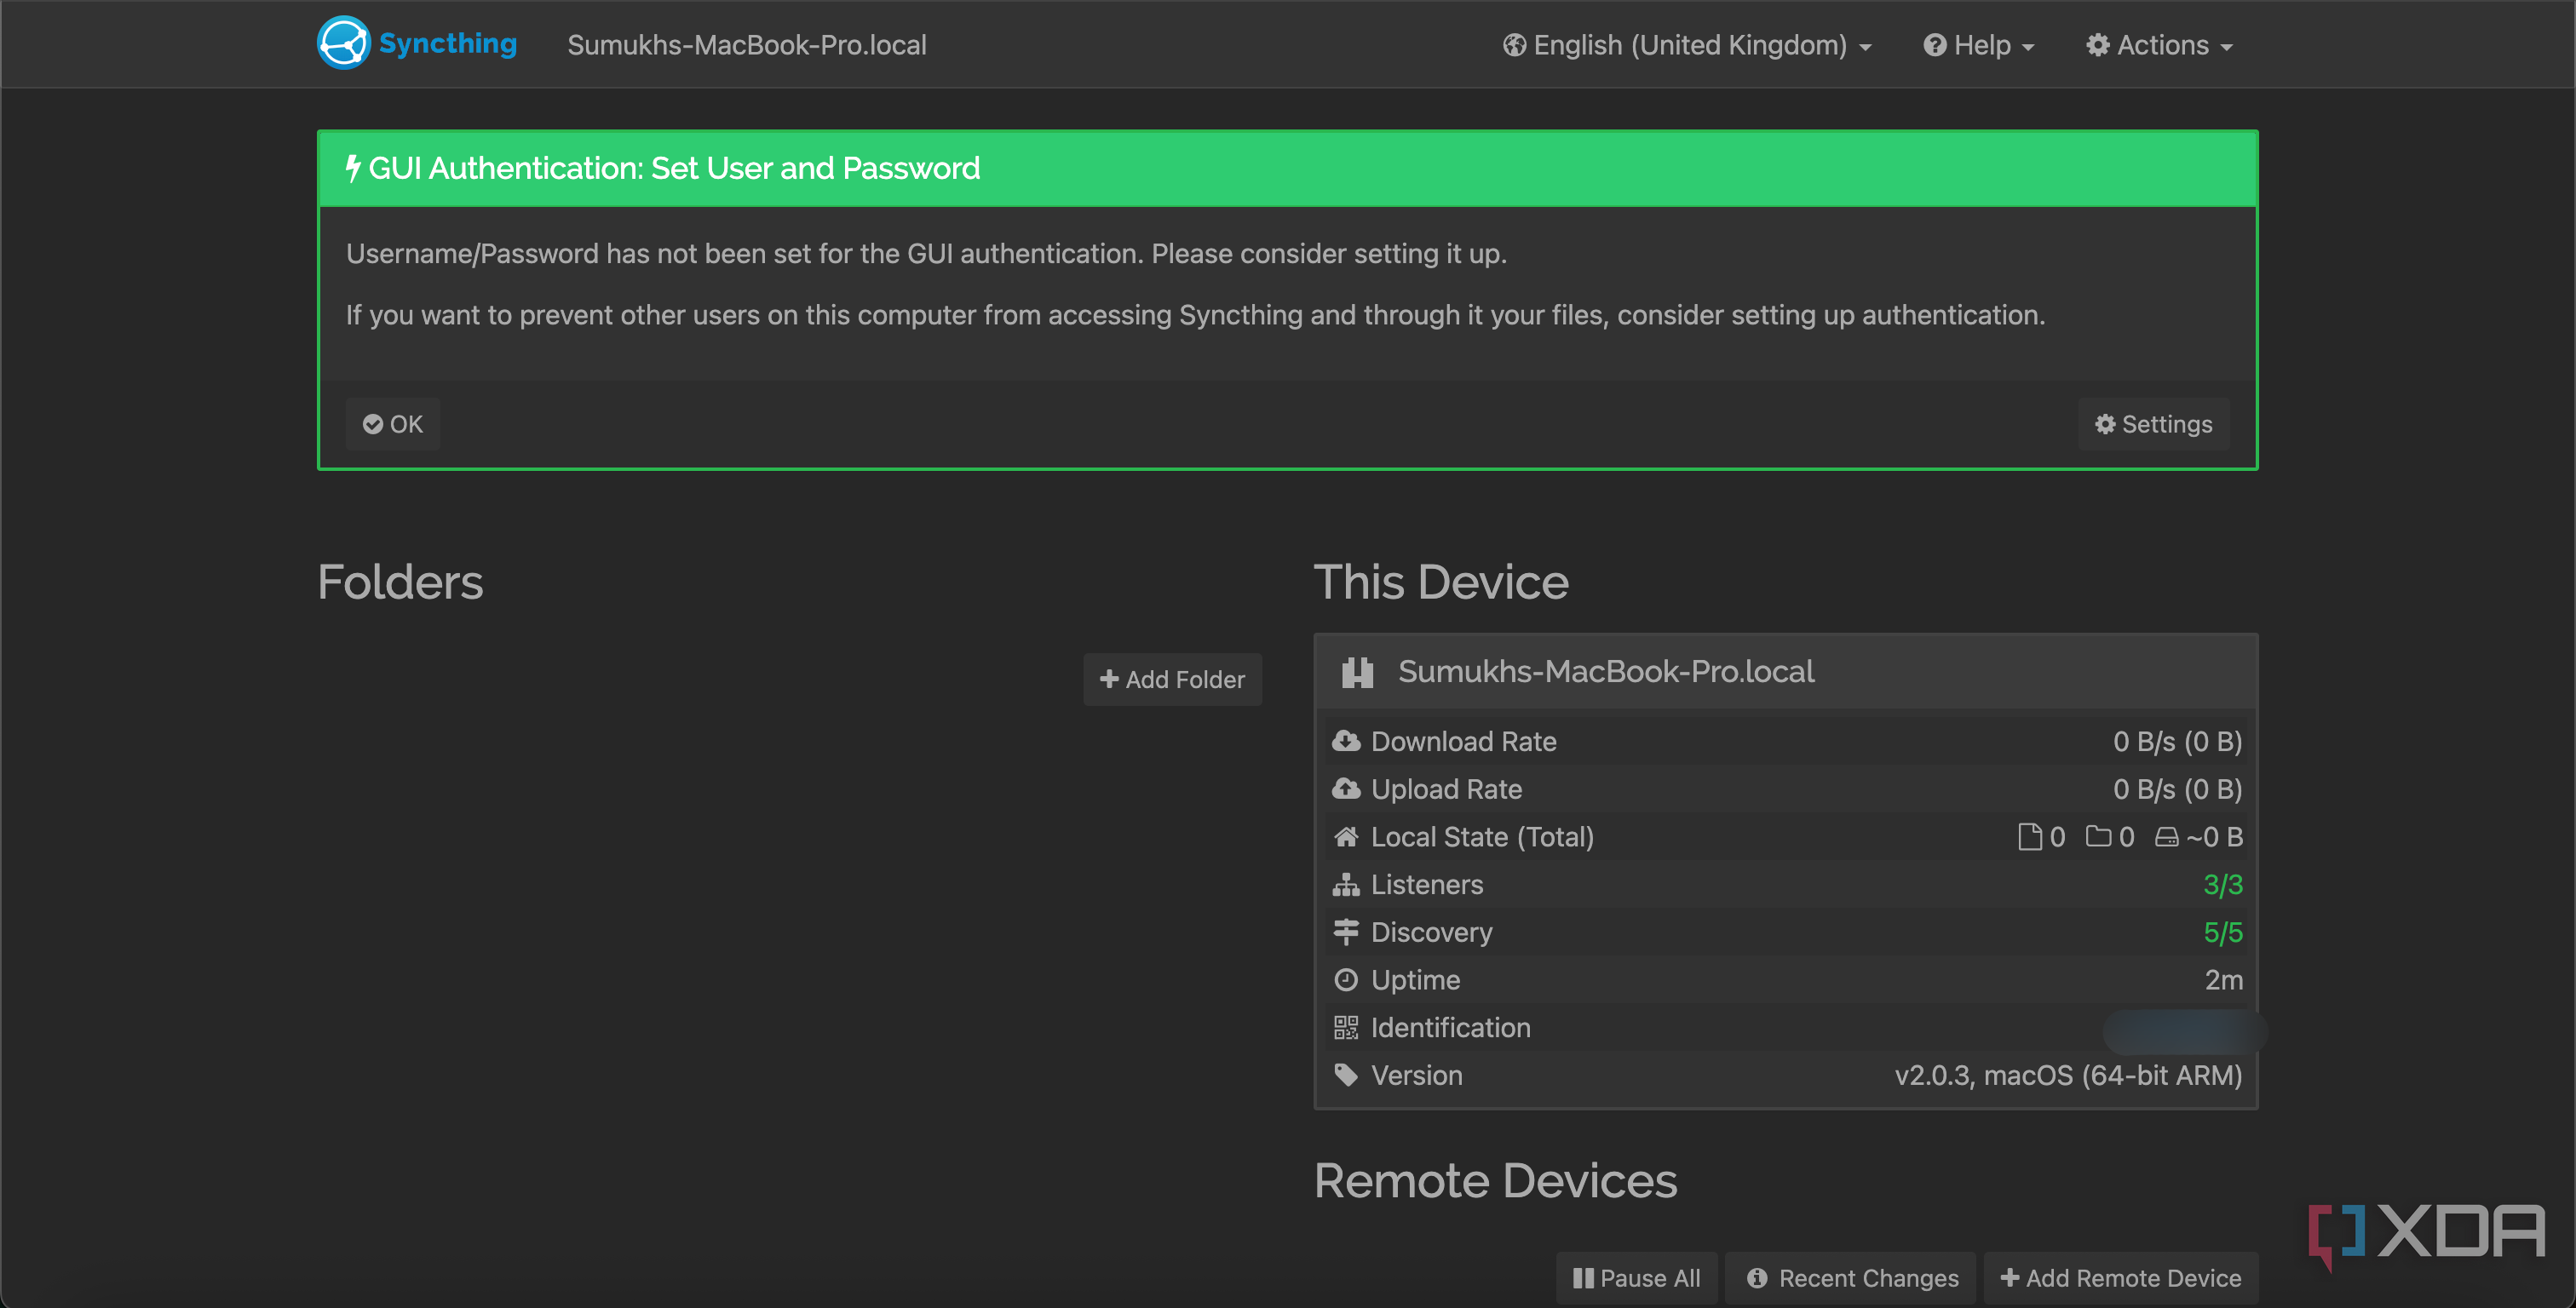The height and width of the screenshot is (1308, 2576).
Task: Click the Uptime 2m value
Action: click(2224, 980)
